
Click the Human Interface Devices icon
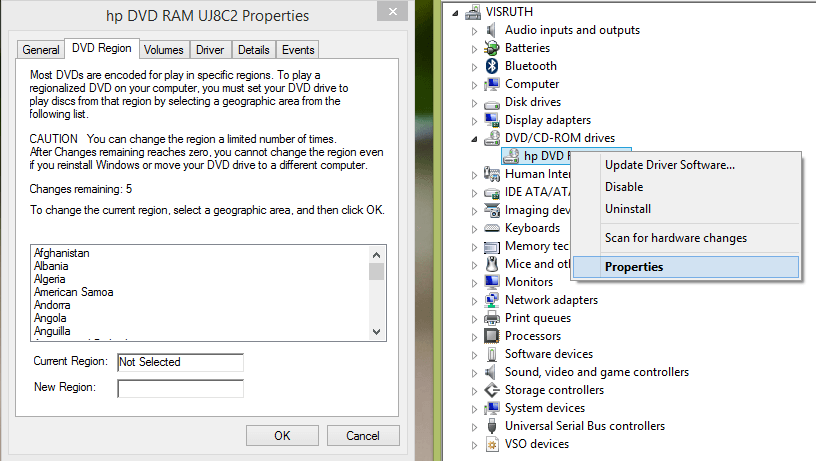click(492, 174)
